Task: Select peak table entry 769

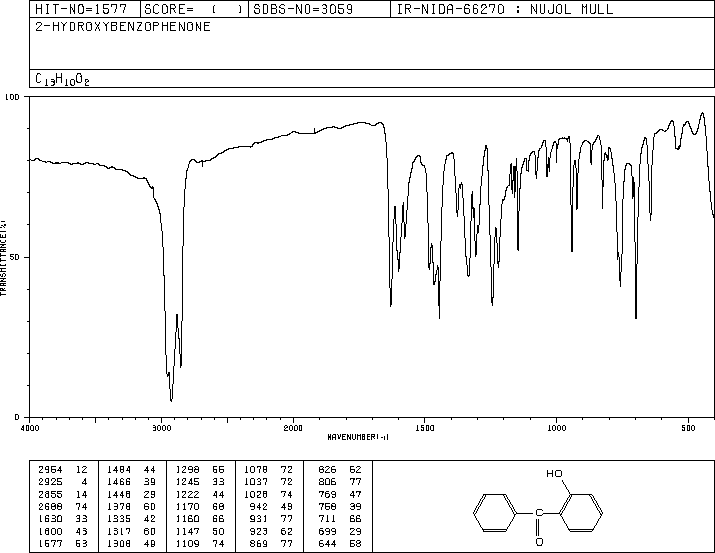Action: (327, 494)
